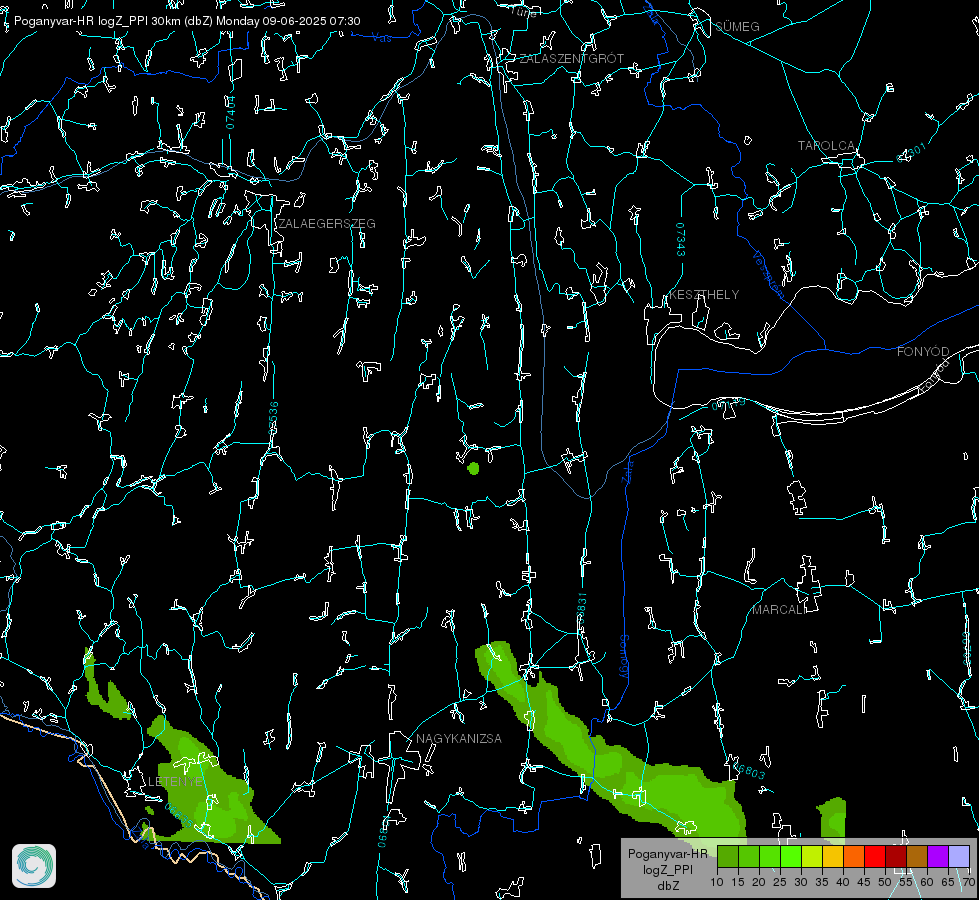Click the swirl logo icon
The width and height of the screenshot is (979, 900).
[x=34, y=866]
